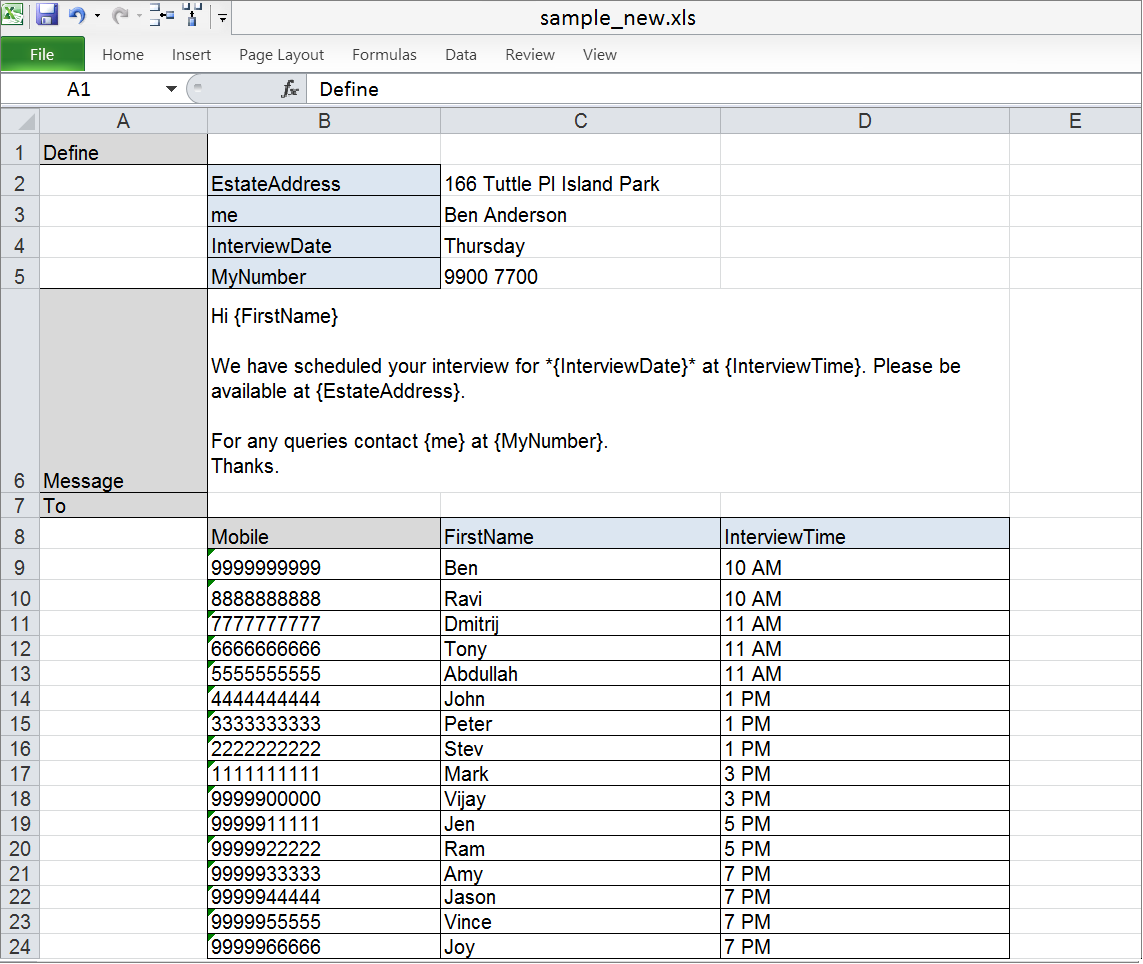Click the horizontal-arrow boxes icon beside Redo

[161, 16]
